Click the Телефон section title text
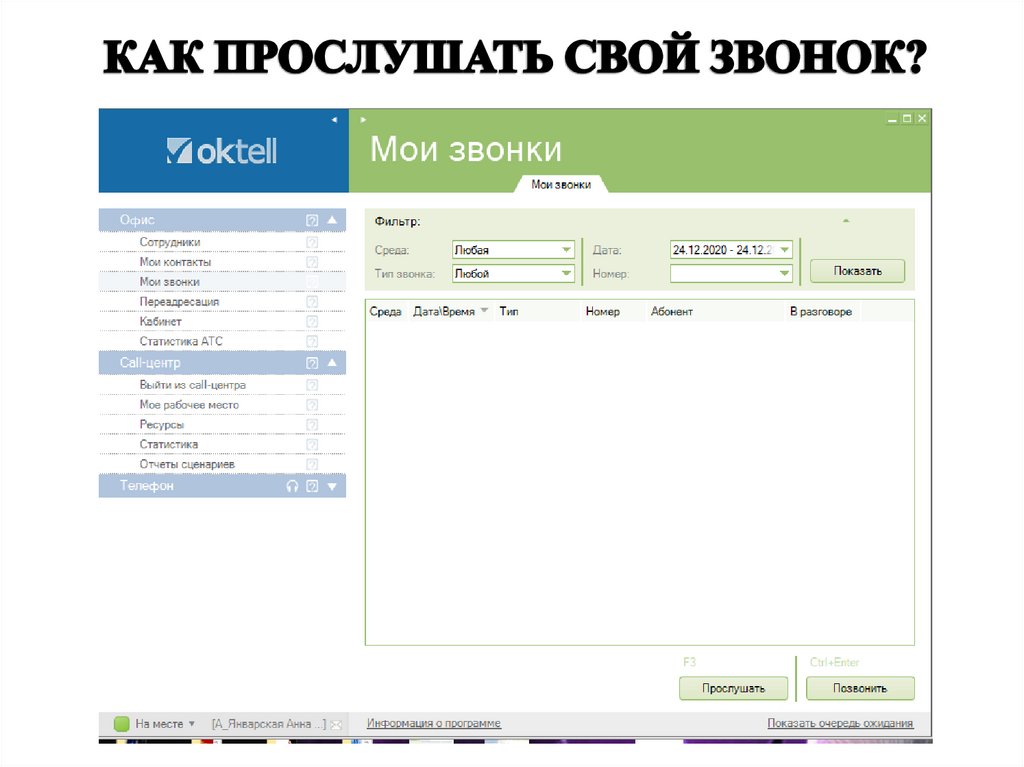This screenshot has width=1024, height=767. coord(147,486)
